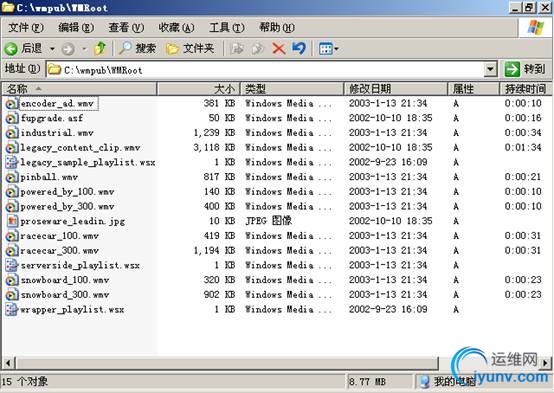Toggle the Folders (文件夹) pane button
The width and height of the screenshot is (554, 393).
pyautogui.click(x=190, y=48)
